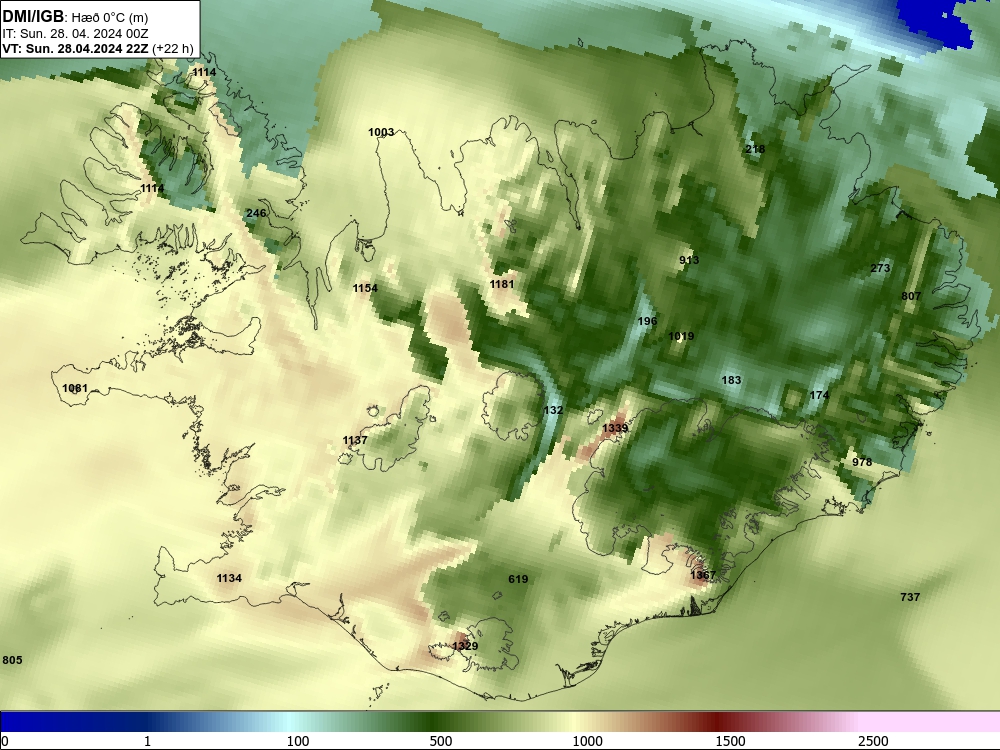Click the 807 map value
Image resolution: width=1000 pixels, height=750 pixels.
pyautogui.click(x=911, y=296)
